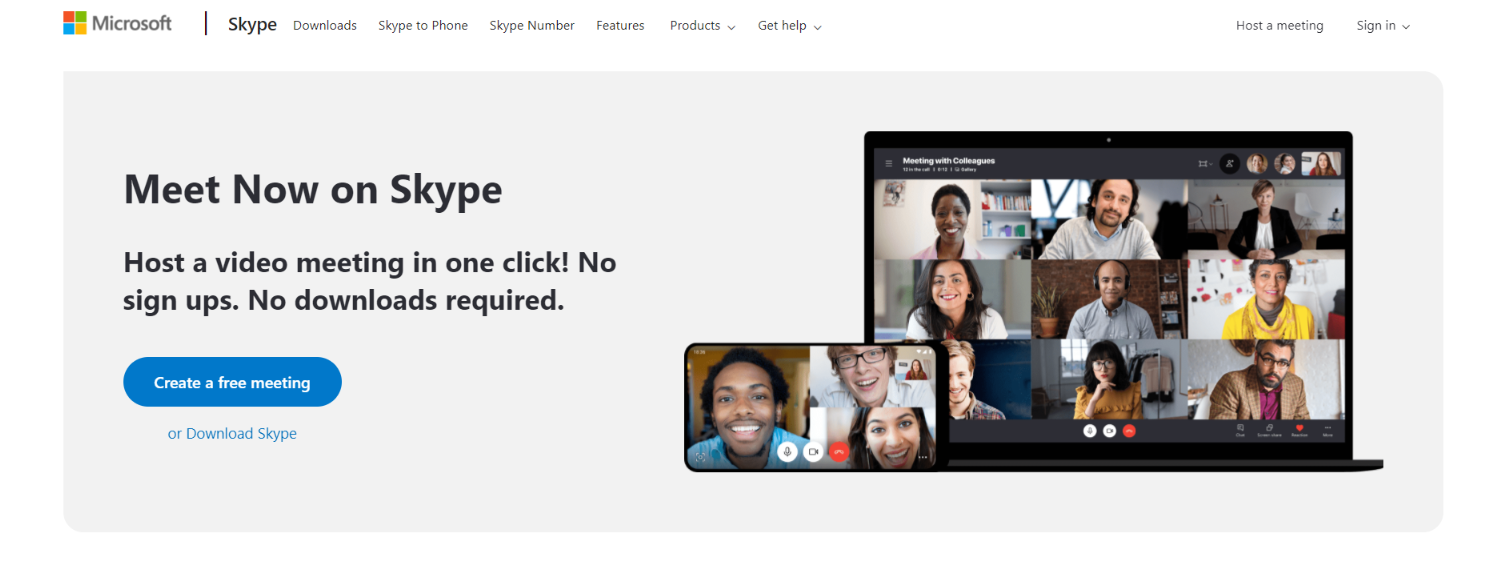Image resolution: width=1491 pixels, height=575 pixels.
Task: Follow the or Download Skype link
Action: (x=232, y=433)
